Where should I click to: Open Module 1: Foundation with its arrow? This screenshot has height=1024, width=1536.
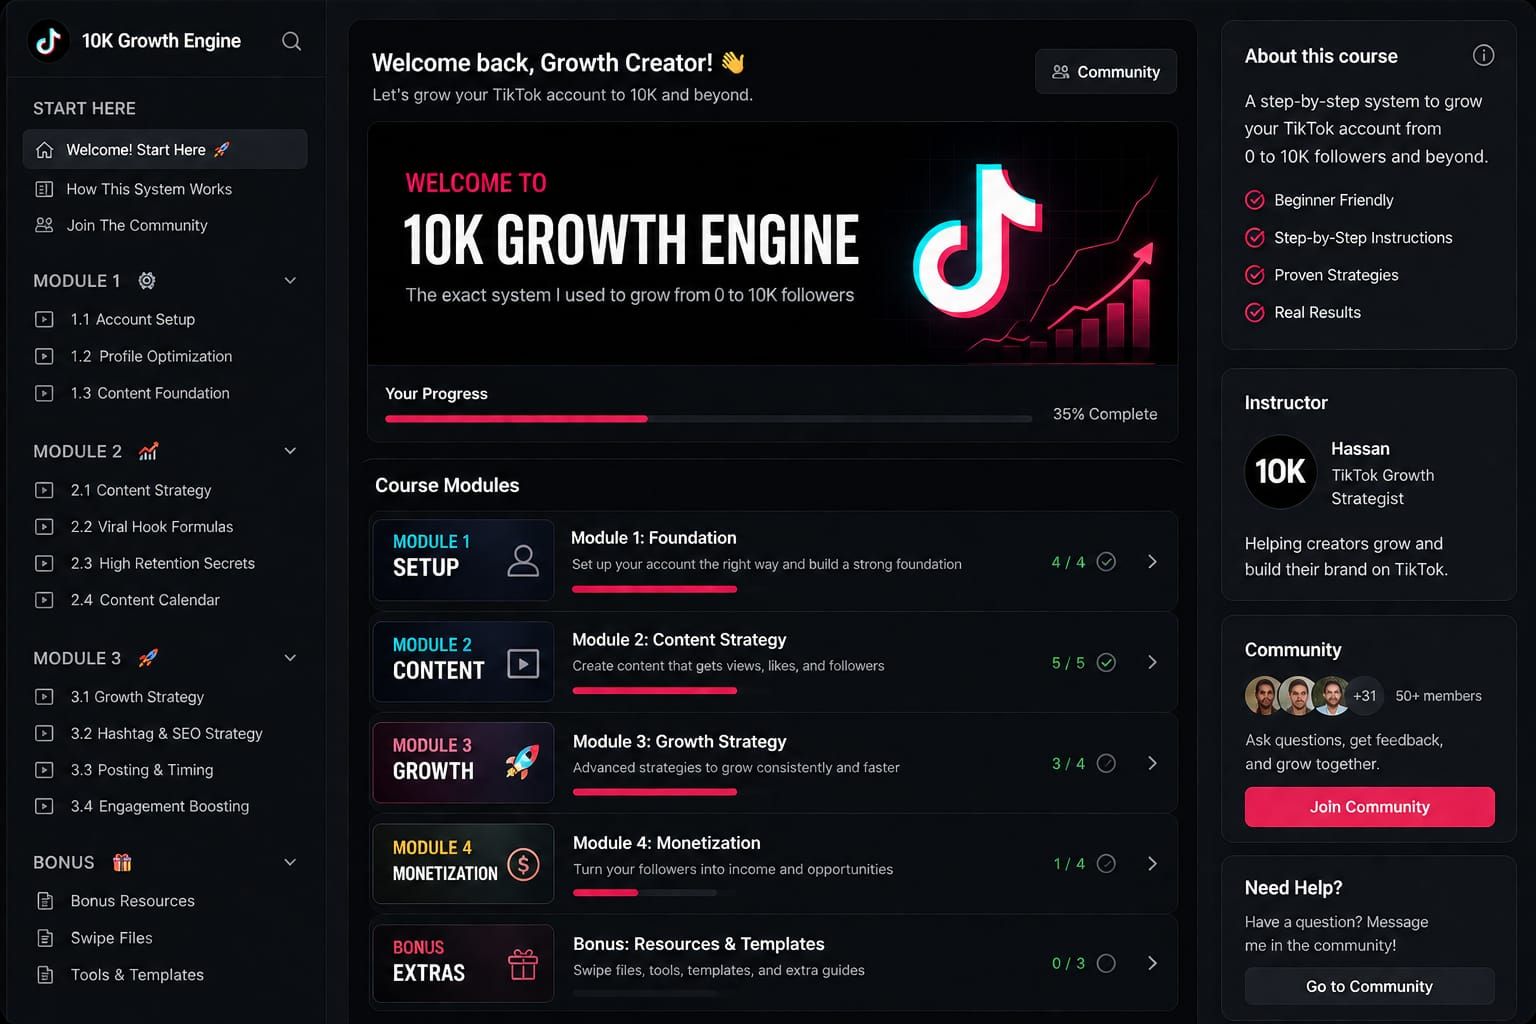click(1152, 562)
